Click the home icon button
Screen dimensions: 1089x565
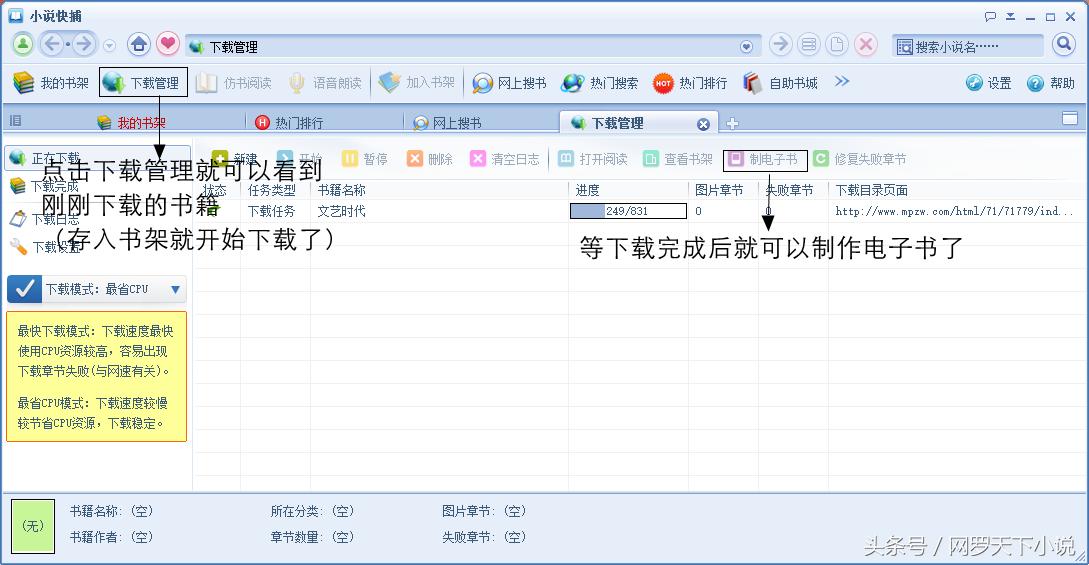click(139, 45)
